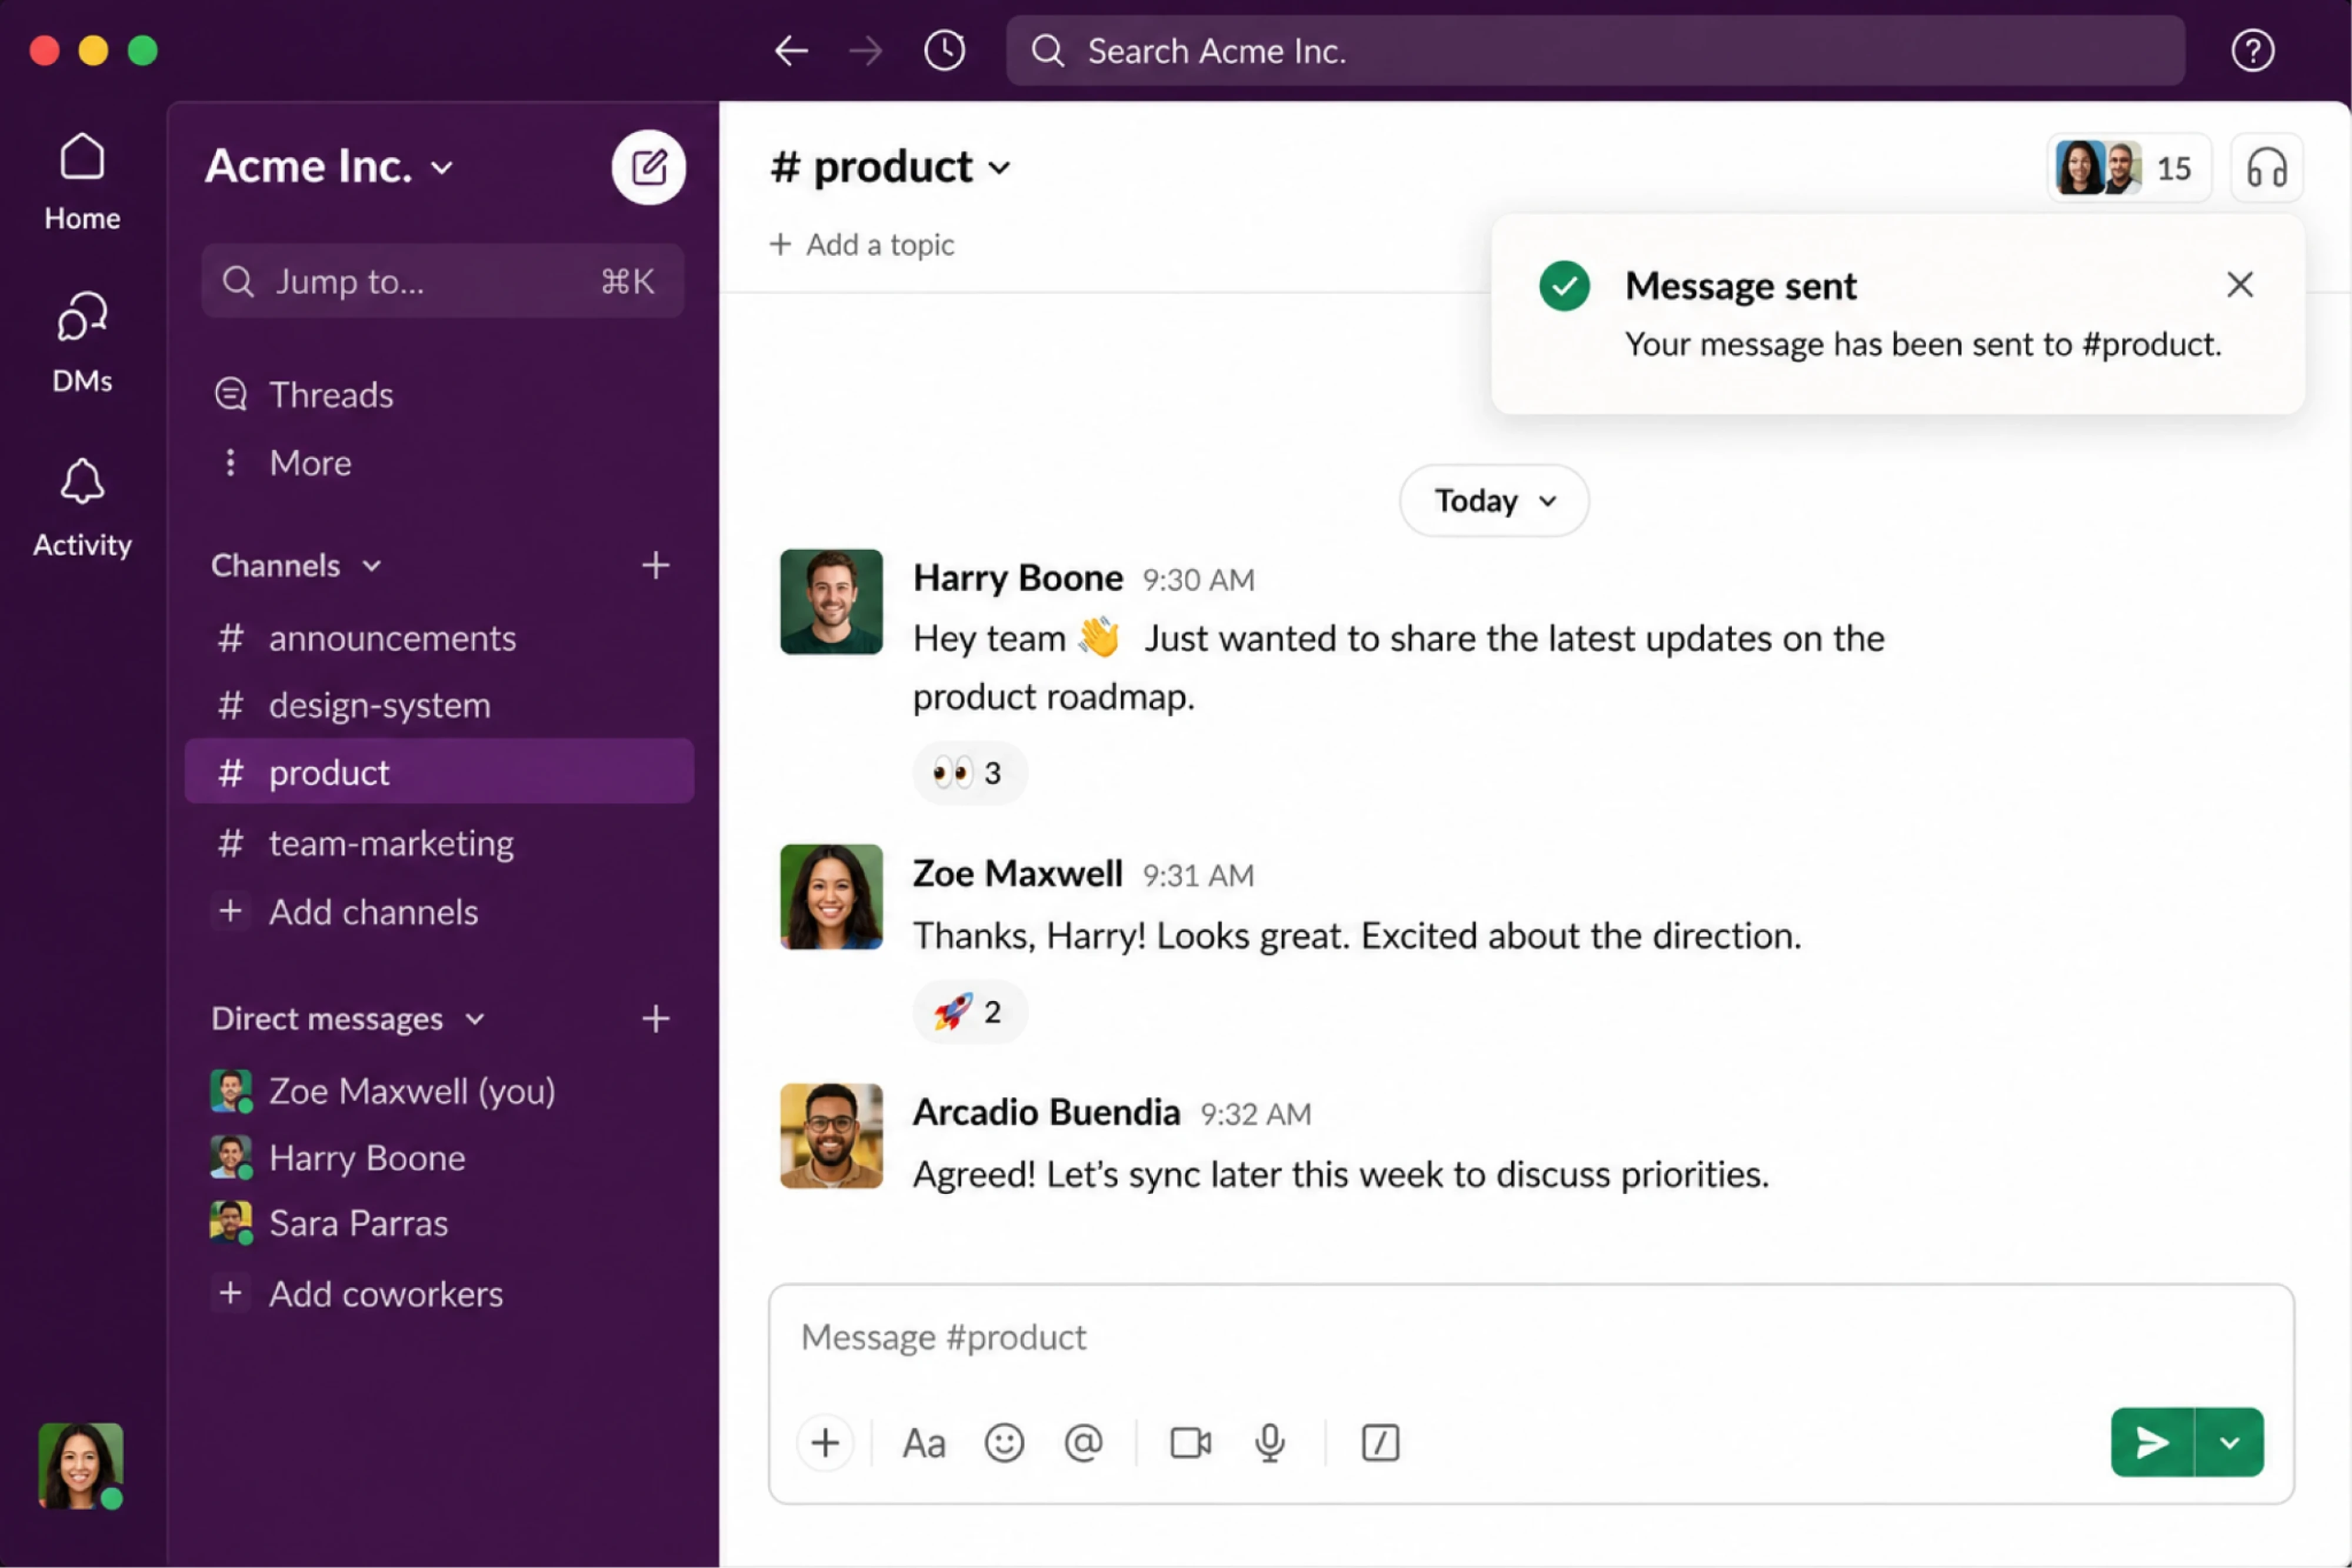2352x1568 pixels.
Task: Open Arcadio Buendia's profile photo
Action: 831,1136
